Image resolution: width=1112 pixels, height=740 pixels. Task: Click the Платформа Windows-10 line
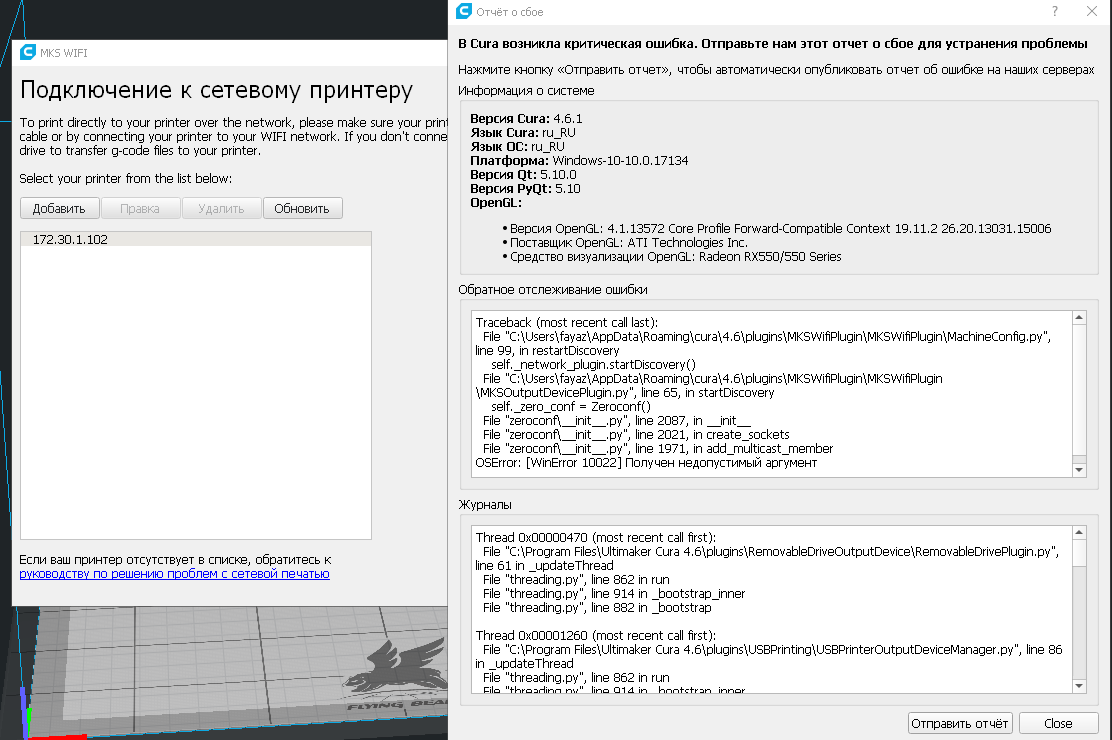(x=579, y=160)
